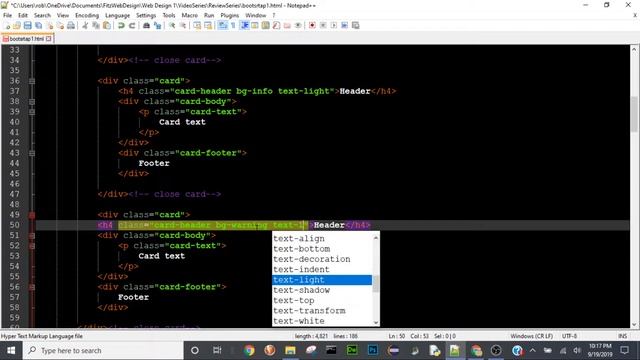Collapse the fold marker at line 52

32,246
